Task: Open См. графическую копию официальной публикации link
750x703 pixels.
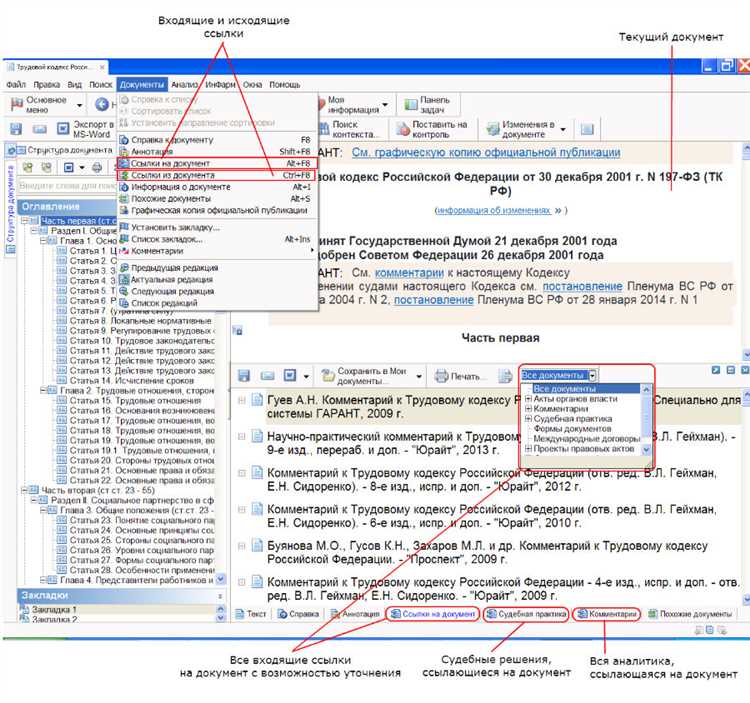Action: (x=486, y=153)
